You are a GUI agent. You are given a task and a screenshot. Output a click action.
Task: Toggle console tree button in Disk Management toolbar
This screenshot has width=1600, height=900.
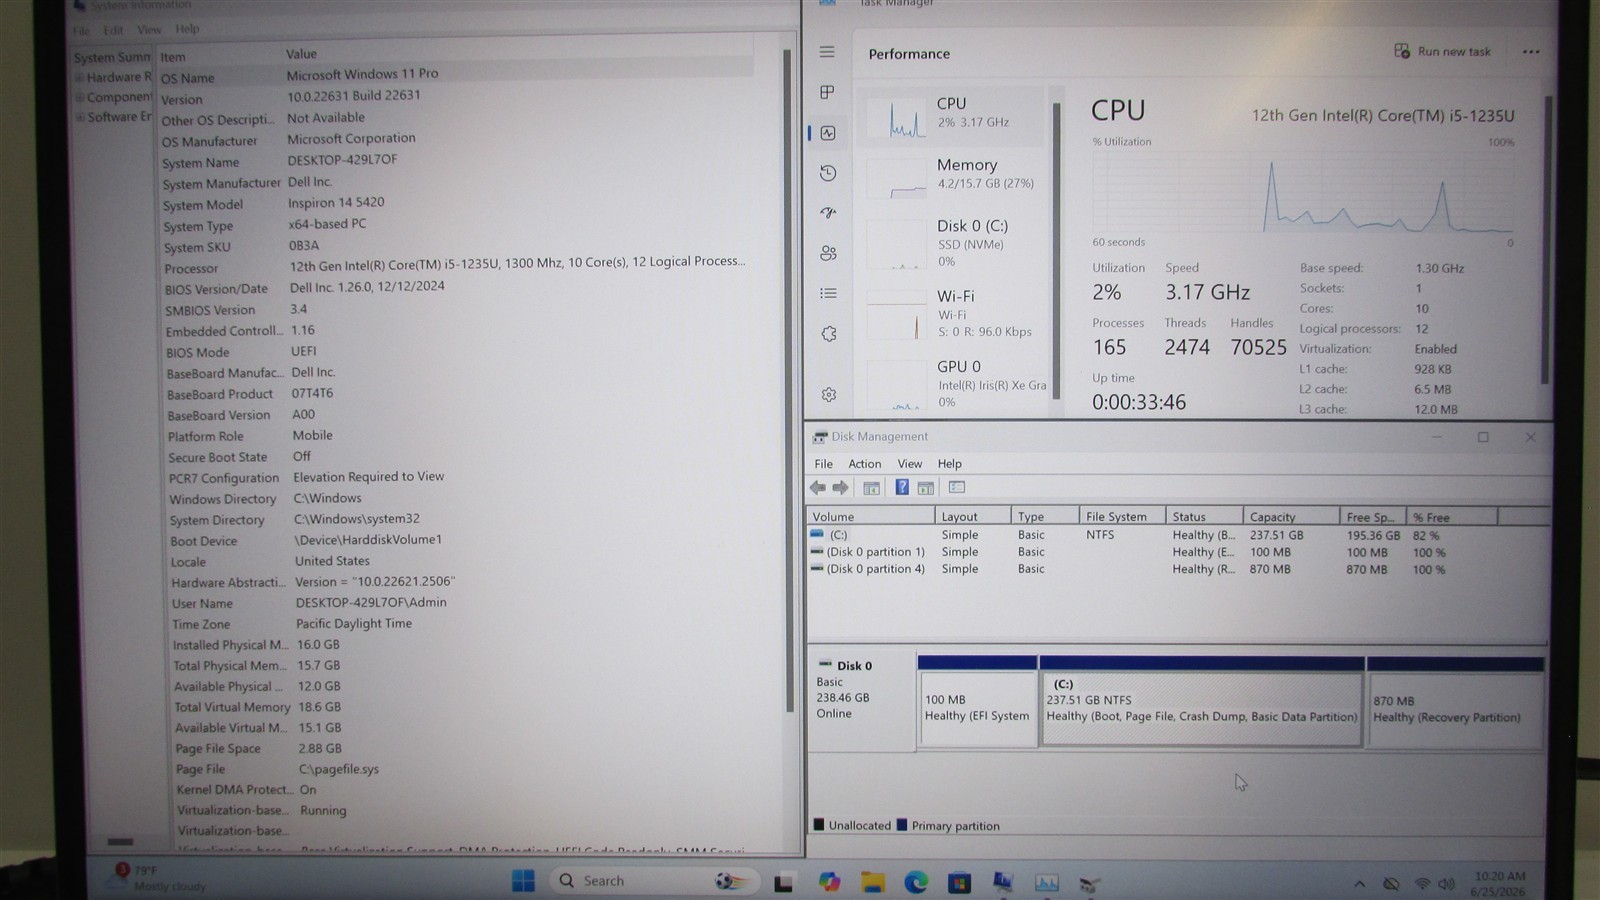click(x=871, y=488)
